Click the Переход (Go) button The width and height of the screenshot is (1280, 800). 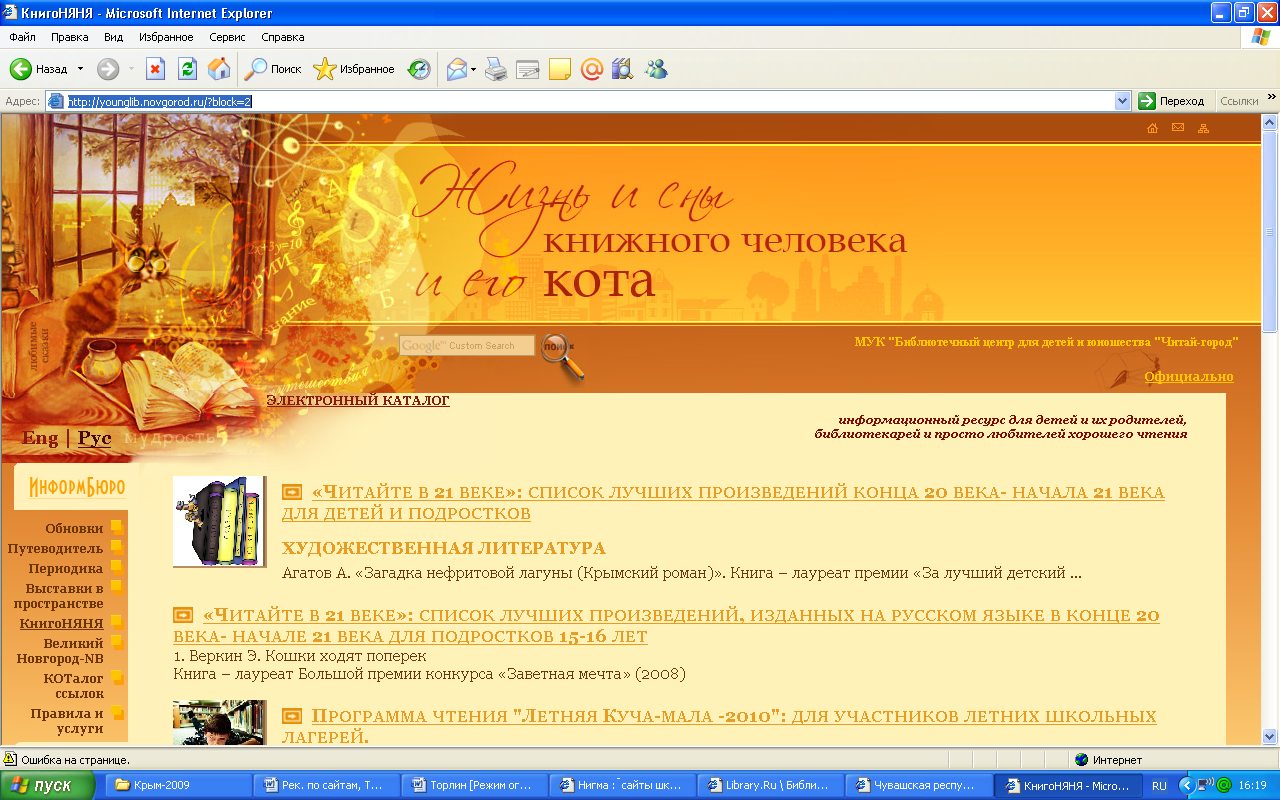(x=1173, y=101)
